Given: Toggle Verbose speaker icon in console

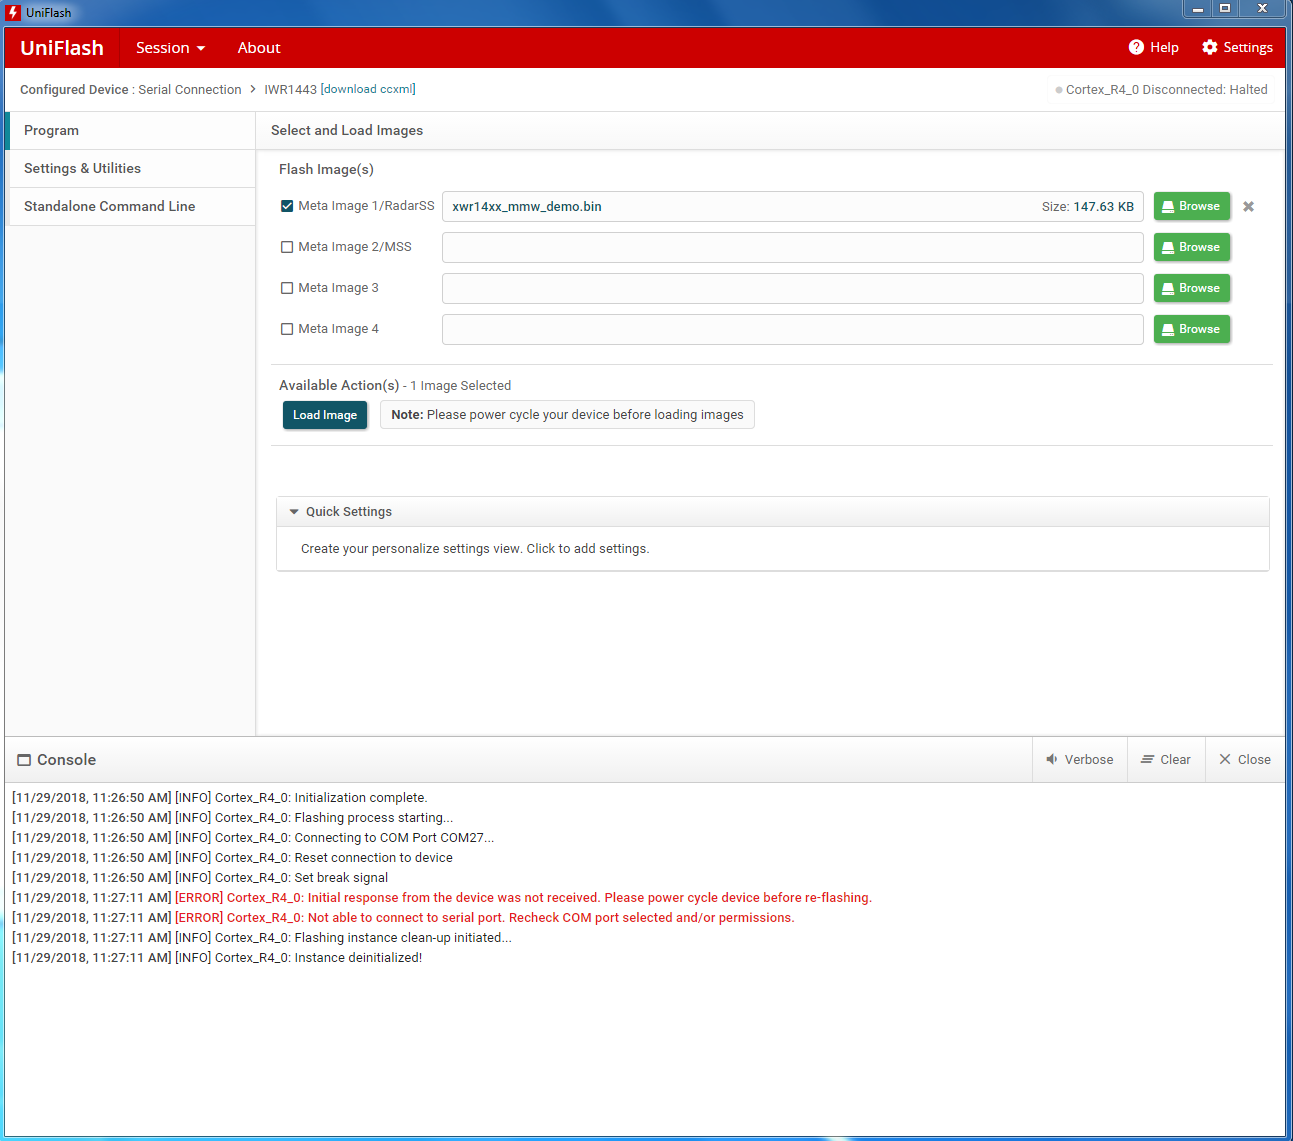Looking at the screenshot, I should click(1052, 760).
